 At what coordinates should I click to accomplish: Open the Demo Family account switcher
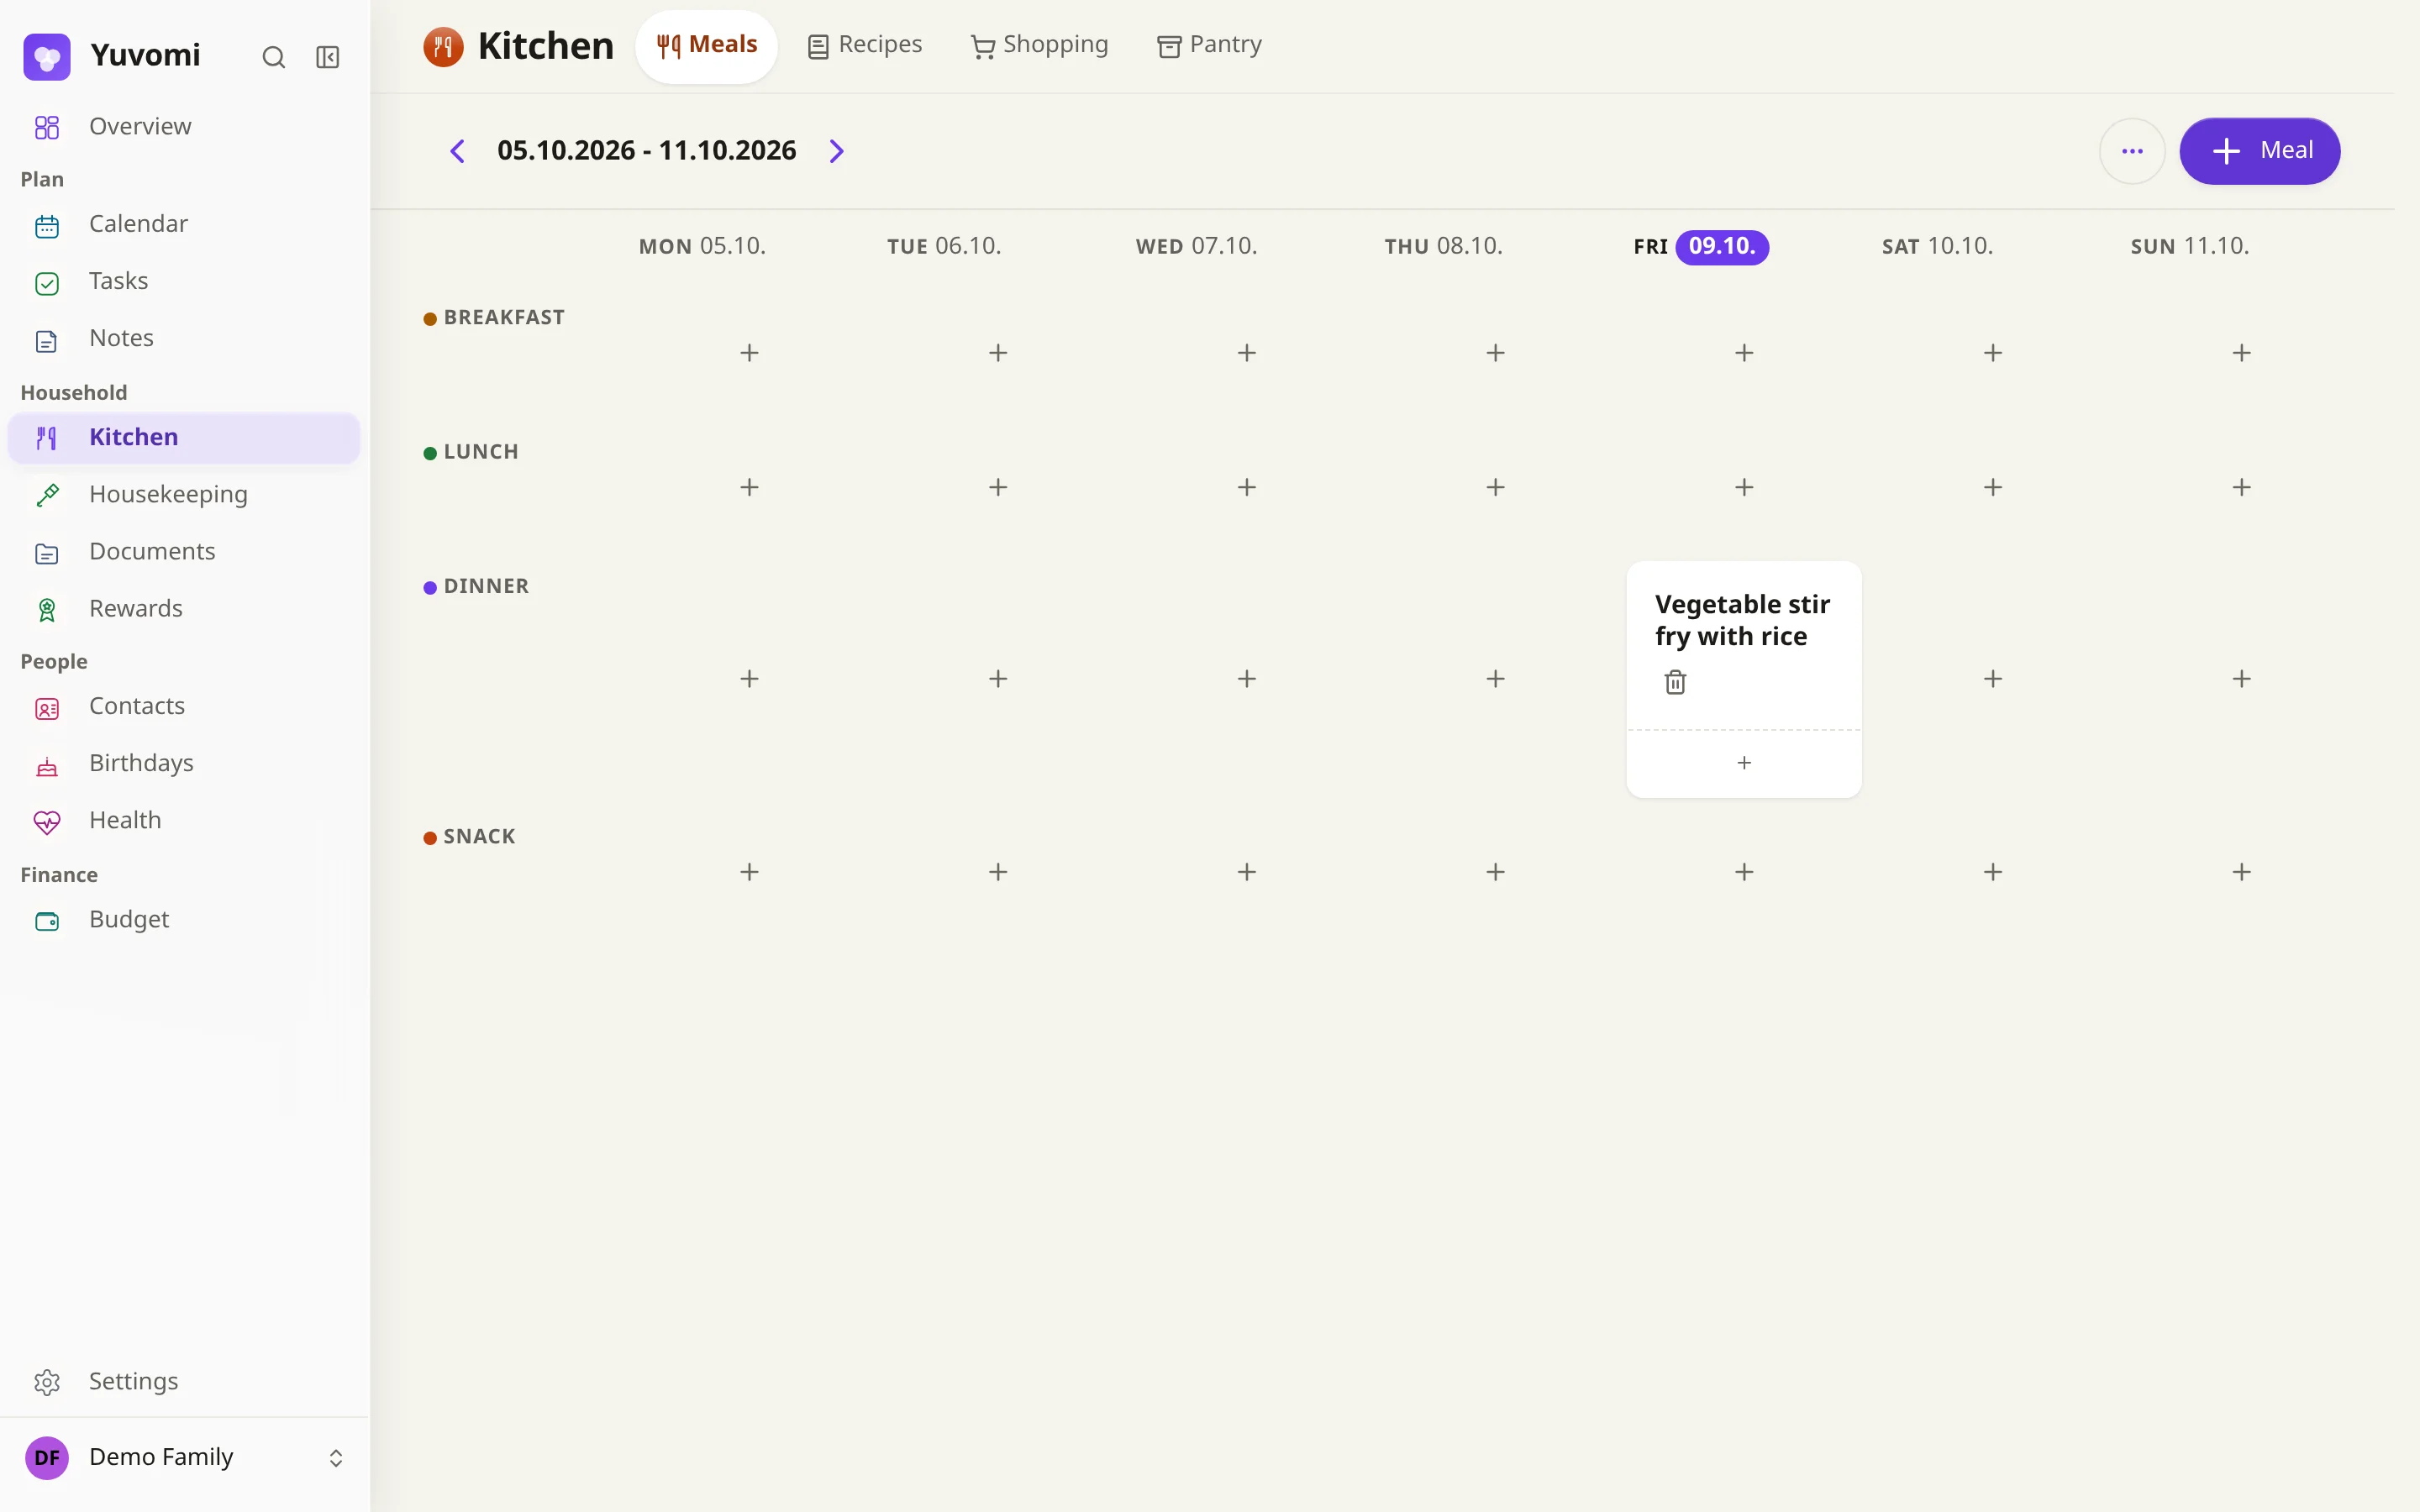[185, 1457]
